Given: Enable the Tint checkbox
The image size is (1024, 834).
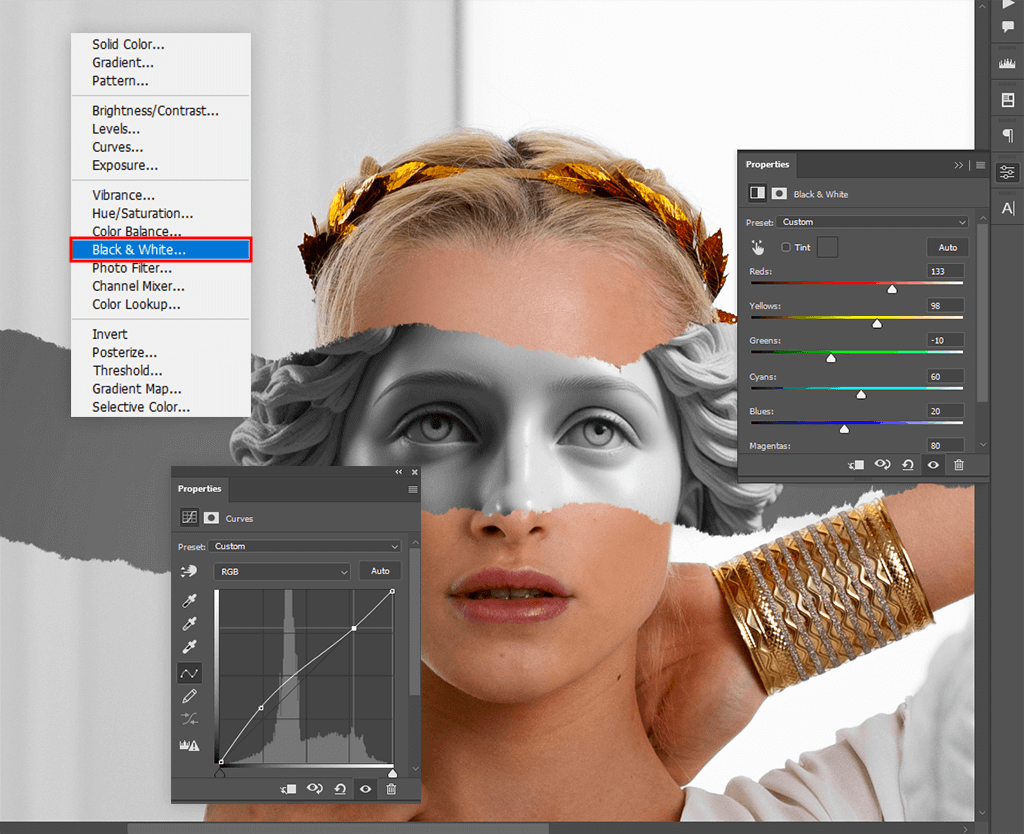Looking at the screenshot, I should click(x=786, y=247).
